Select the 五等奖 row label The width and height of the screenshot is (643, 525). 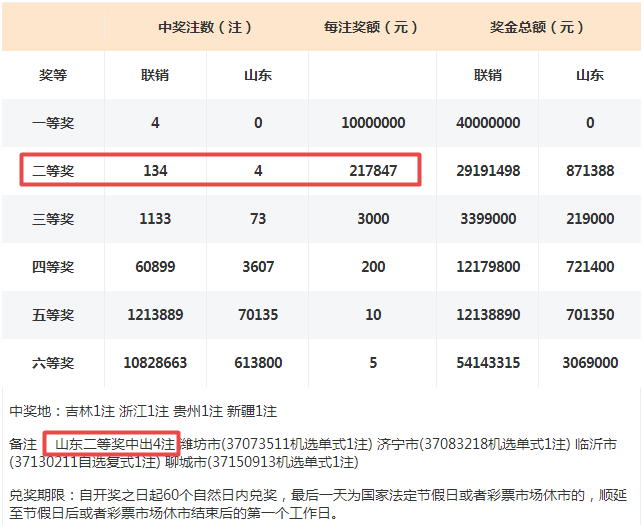pyautogui.click(x=53, y=315)
